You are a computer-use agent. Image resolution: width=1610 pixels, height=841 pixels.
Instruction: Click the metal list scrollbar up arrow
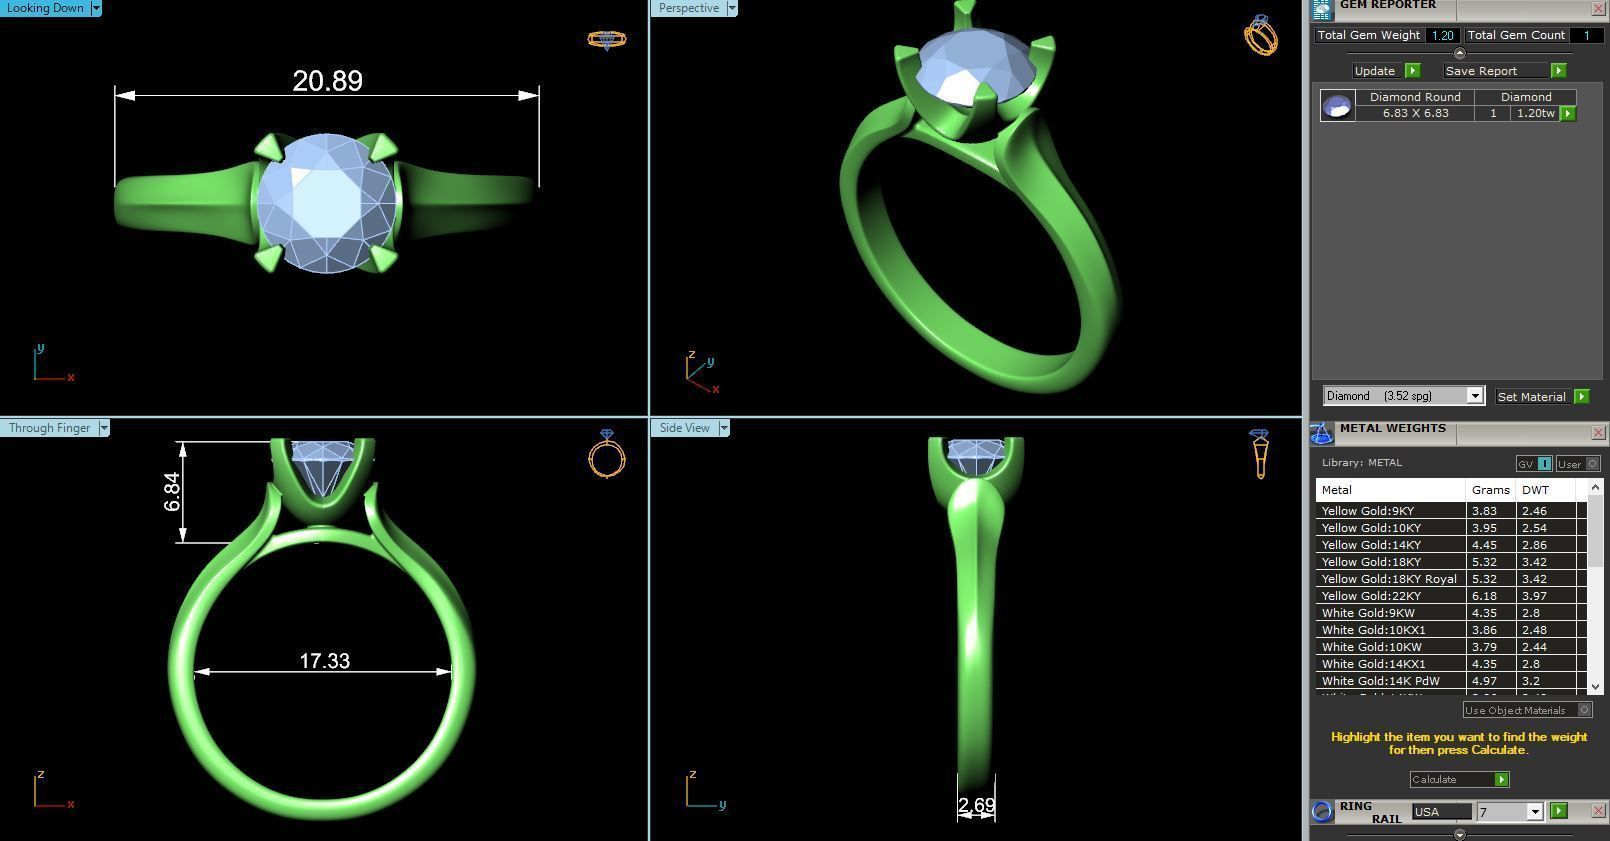point(1595,487)
